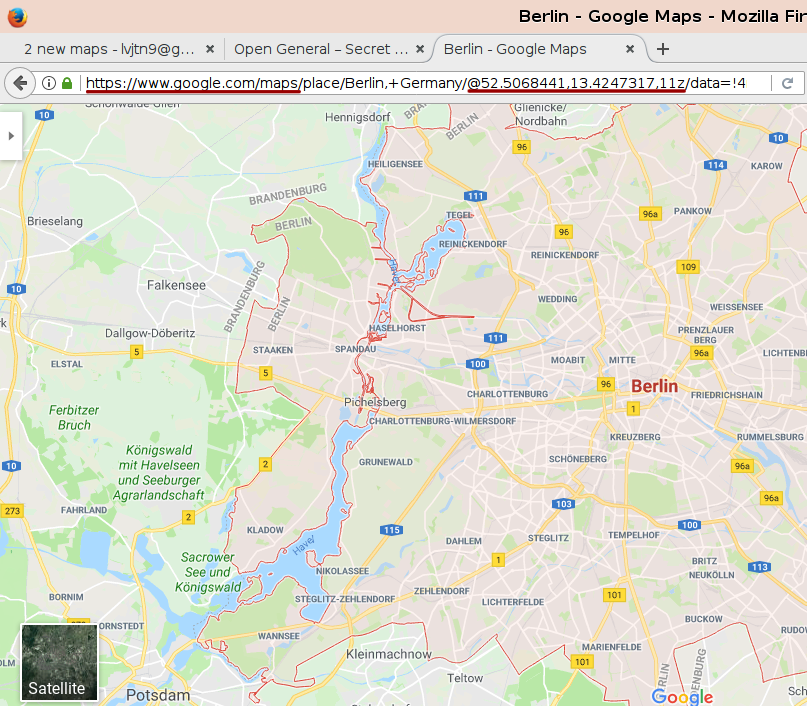This screenshot has height=706, width=807.
Task: Click the blue highway 103 shield
Action: click(564, 504)
